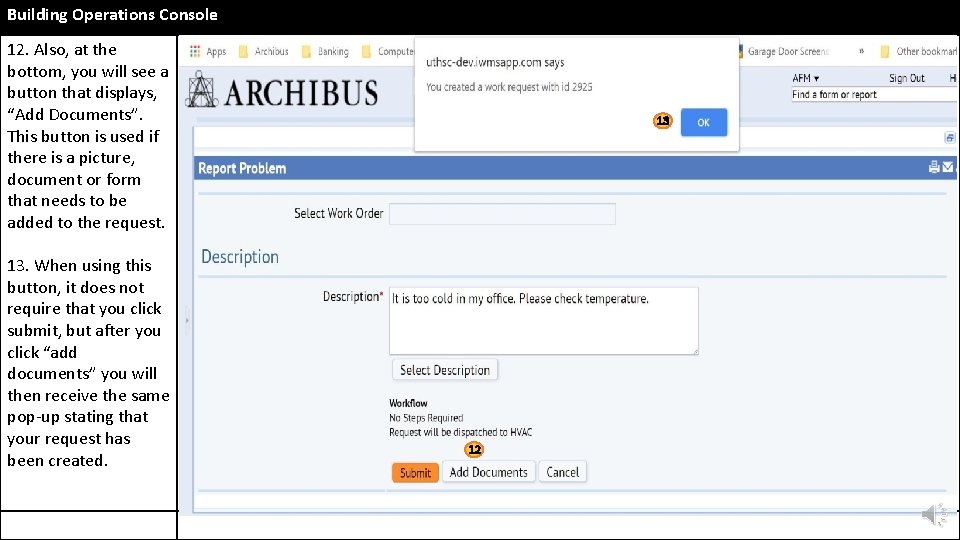Open the Garage Door Screens bookmark
Viewport: 960px width, 540px height.
(783, 51)
